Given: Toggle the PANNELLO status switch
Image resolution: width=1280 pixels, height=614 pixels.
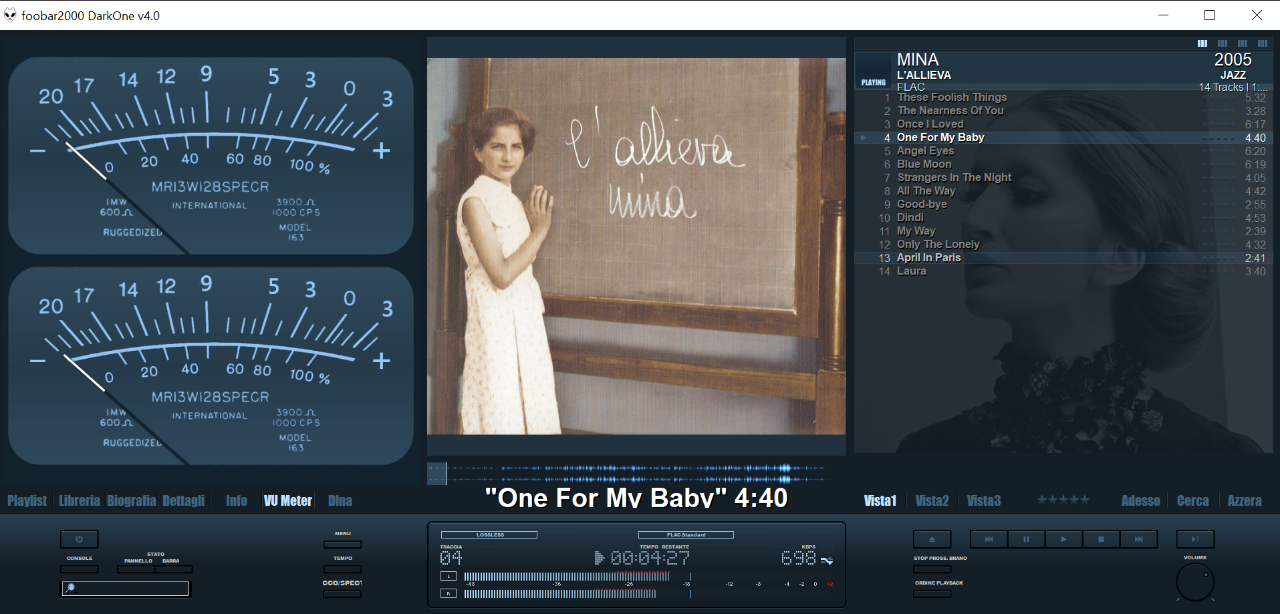Looking at the screenshot, I should click(x=136, y=569).
